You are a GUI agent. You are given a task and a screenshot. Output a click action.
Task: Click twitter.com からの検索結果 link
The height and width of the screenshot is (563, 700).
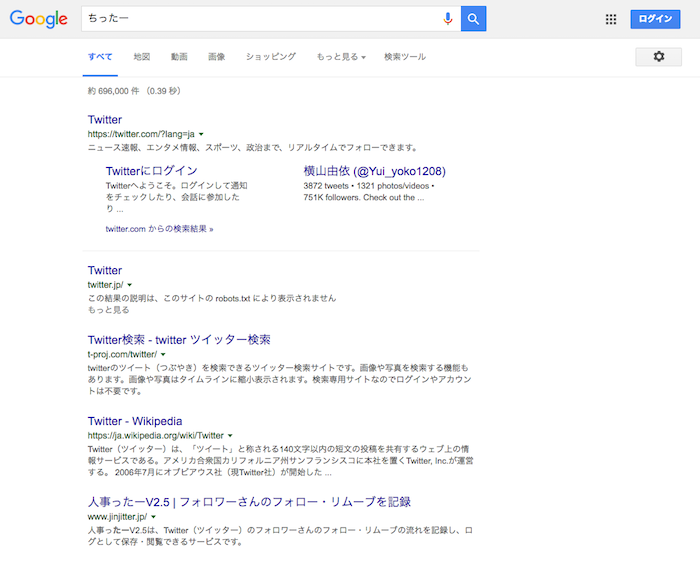coord(159,229)
